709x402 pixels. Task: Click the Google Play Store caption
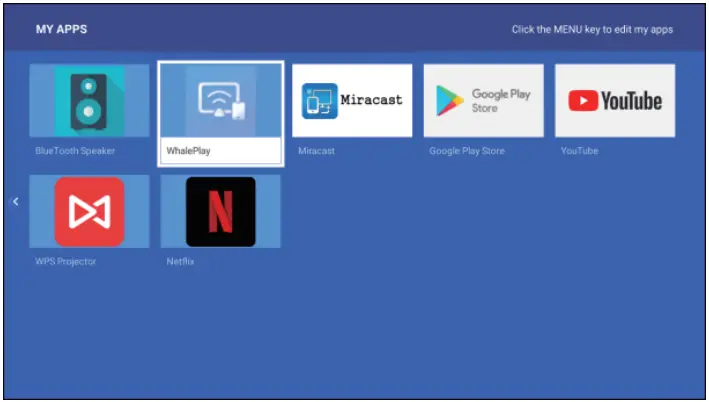point(467,151)
